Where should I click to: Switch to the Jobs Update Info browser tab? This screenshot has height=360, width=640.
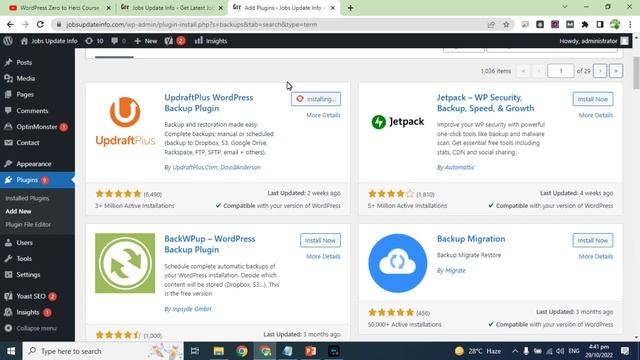pyautogui.click(x=172, y=8)
